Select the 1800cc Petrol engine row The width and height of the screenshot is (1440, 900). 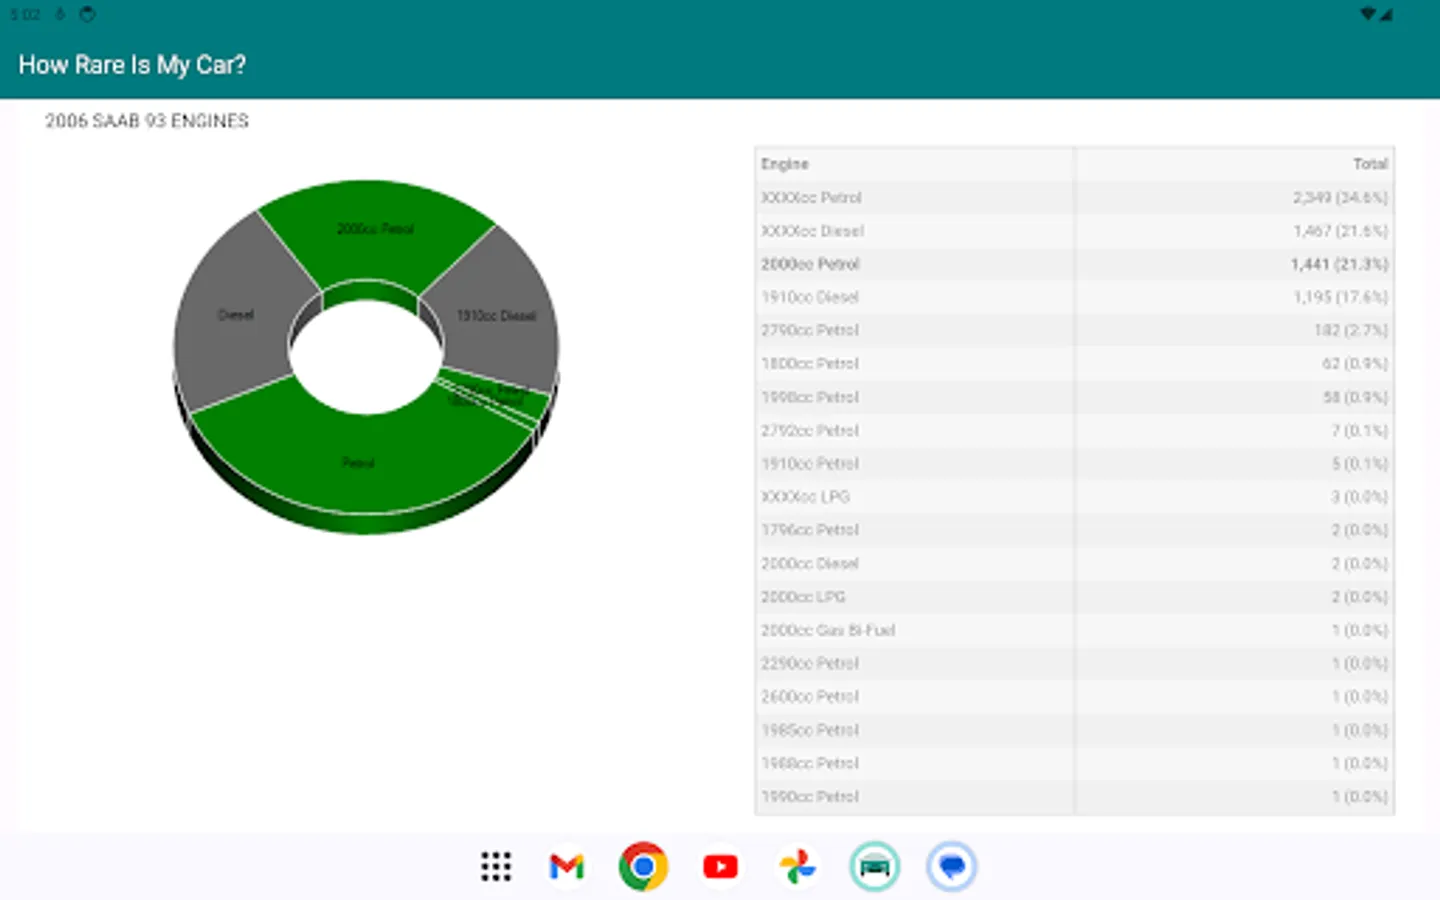click(x=1075, y=364)
